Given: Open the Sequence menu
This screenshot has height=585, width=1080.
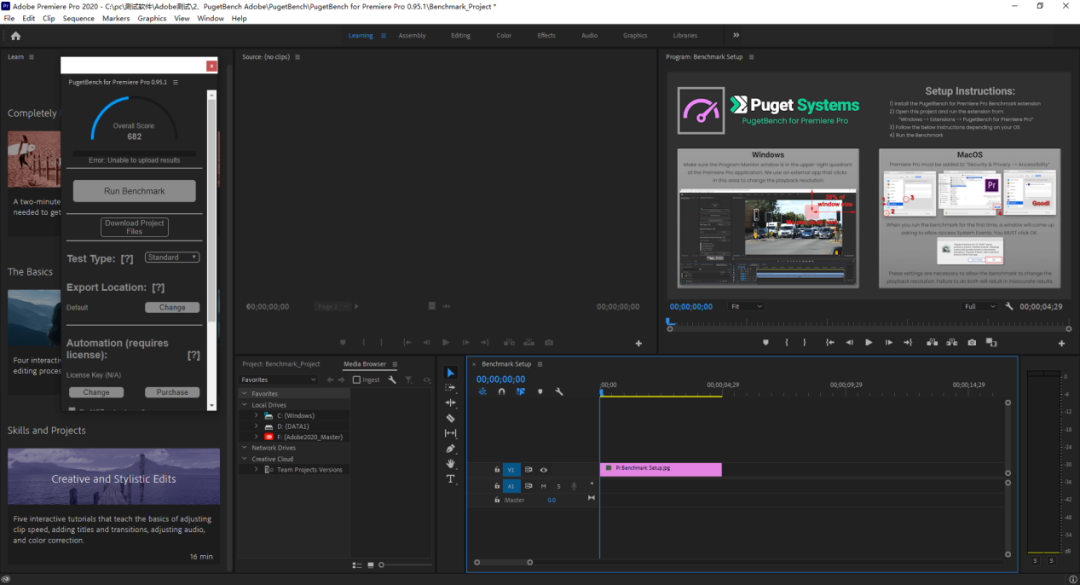Looking at the screenshot, I should [79, 19].
